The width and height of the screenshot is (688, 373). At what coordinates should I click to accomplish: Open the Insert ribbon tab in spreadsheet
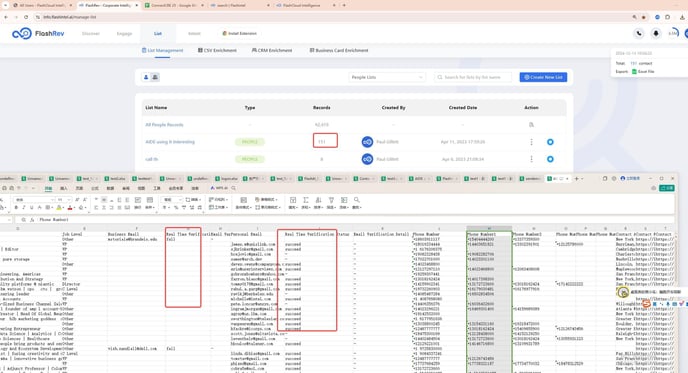tap(64, 188)
